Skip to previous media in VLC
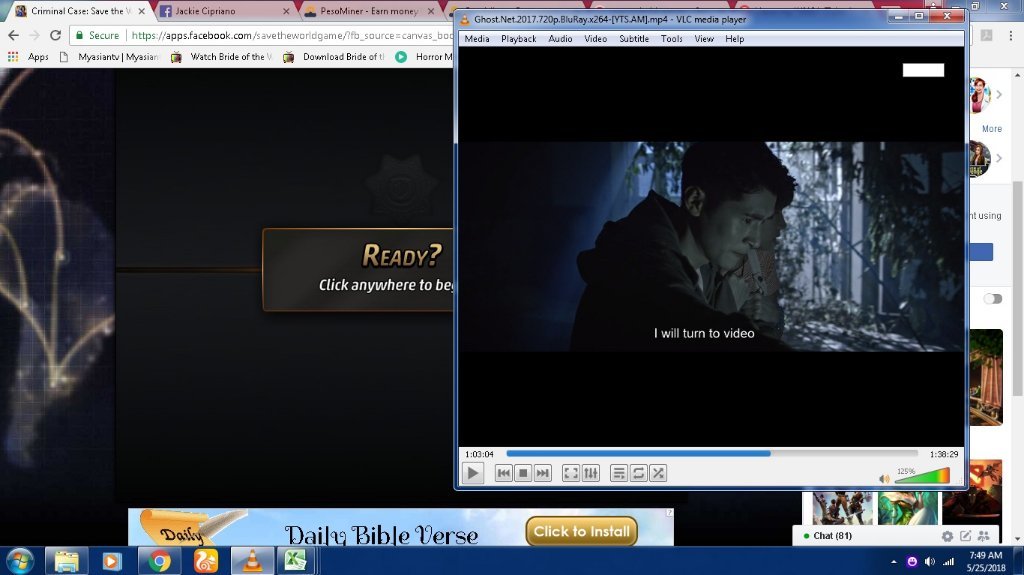This screenshot has width=1024, height=575. click(x=504, y=473)
